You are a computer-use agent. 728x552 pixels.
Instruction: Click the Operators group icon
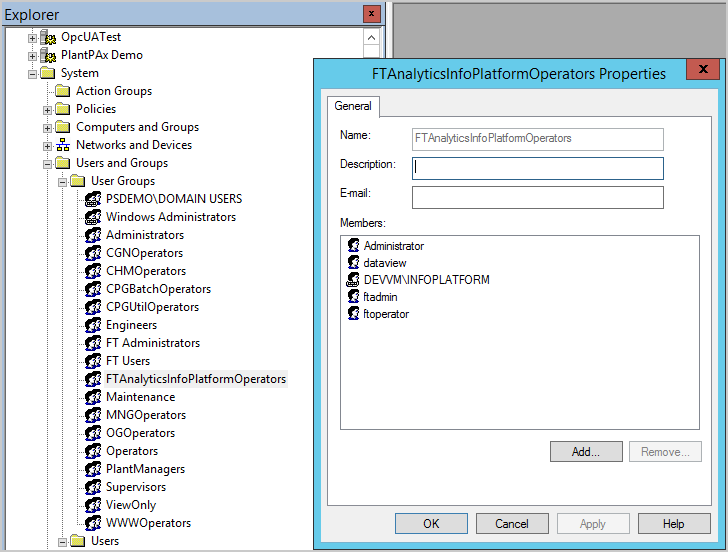tap(93, 451)
